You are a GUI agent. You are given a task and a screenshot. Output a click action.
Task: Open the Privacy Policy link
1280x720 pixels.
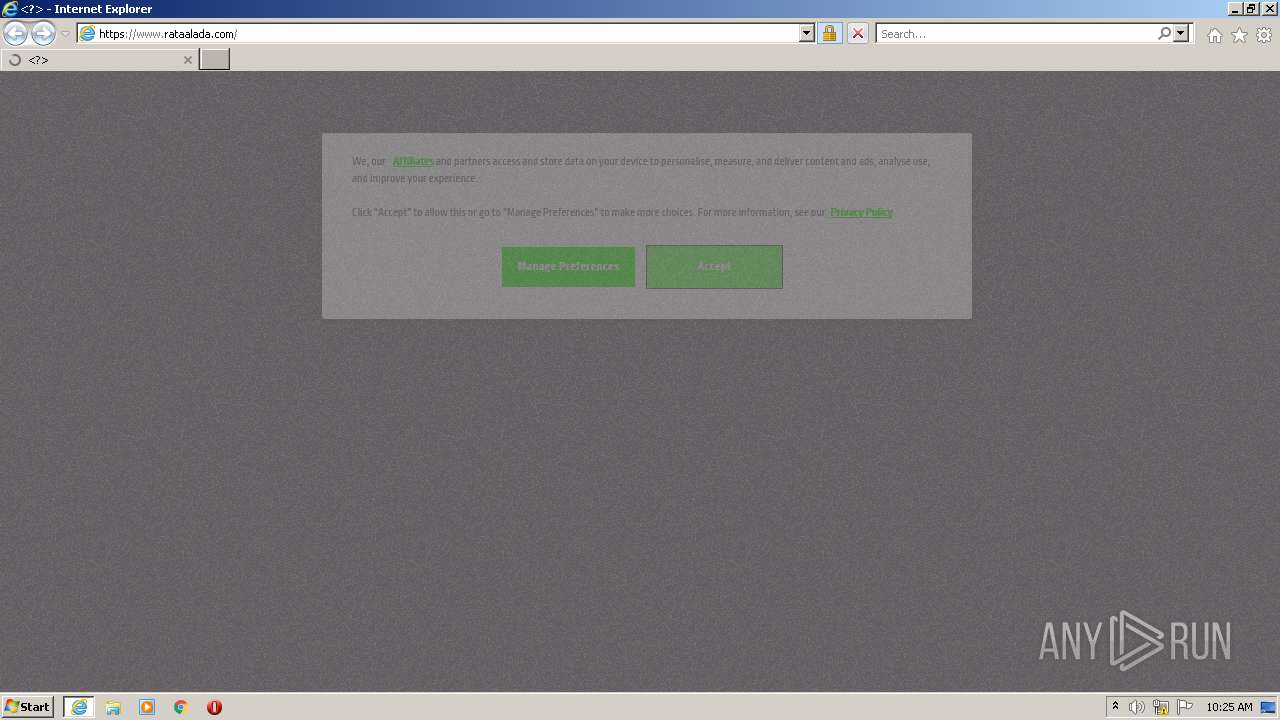click(x=861, y=212)
